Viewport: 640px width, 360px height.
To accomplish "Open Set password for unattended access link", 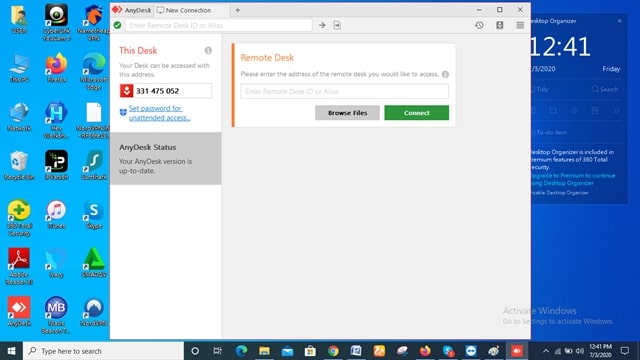I will (160, 113).
